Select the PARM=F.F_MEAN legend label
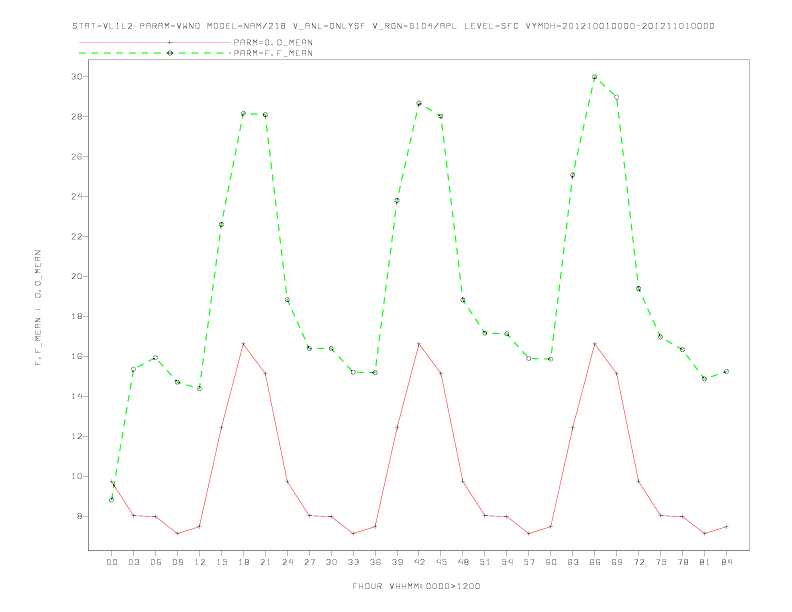 pyautogui.click(x=273, y=53)
